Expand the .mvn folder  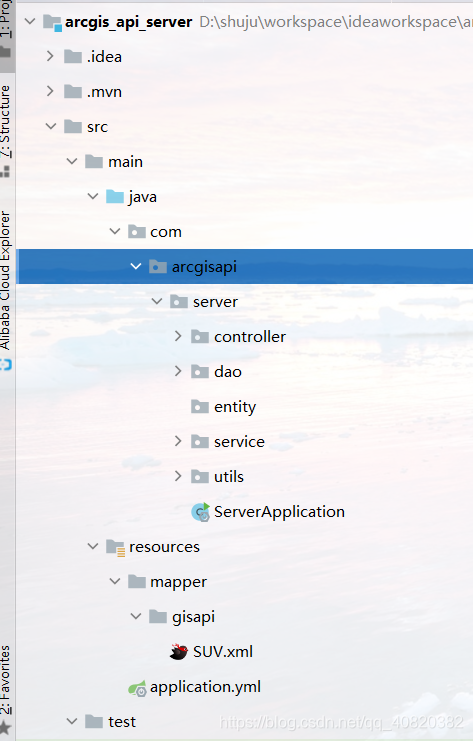50,91
